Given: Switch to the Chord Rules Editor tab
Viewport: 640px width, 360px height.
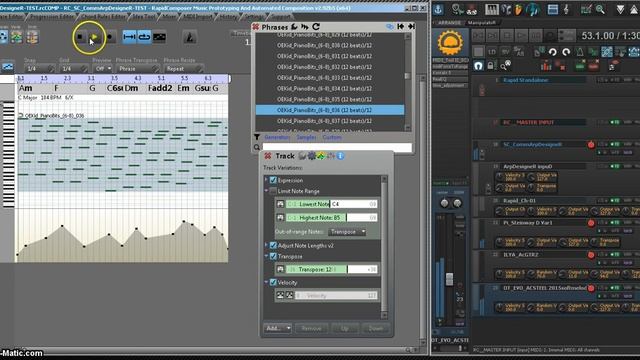Looking at the screenshot, I should point(104,17).
